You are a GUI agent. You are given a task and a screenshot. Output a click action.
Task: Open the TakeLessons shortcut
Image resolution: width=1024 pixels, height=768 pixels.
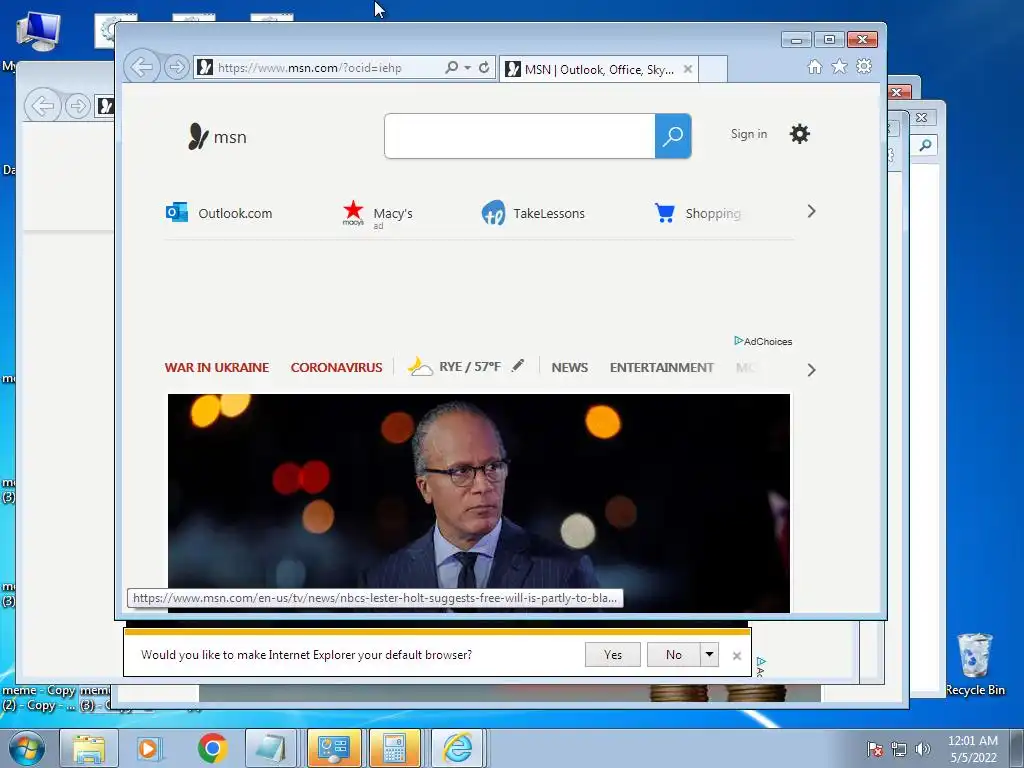pyautogui.click(x=533, y=213)
